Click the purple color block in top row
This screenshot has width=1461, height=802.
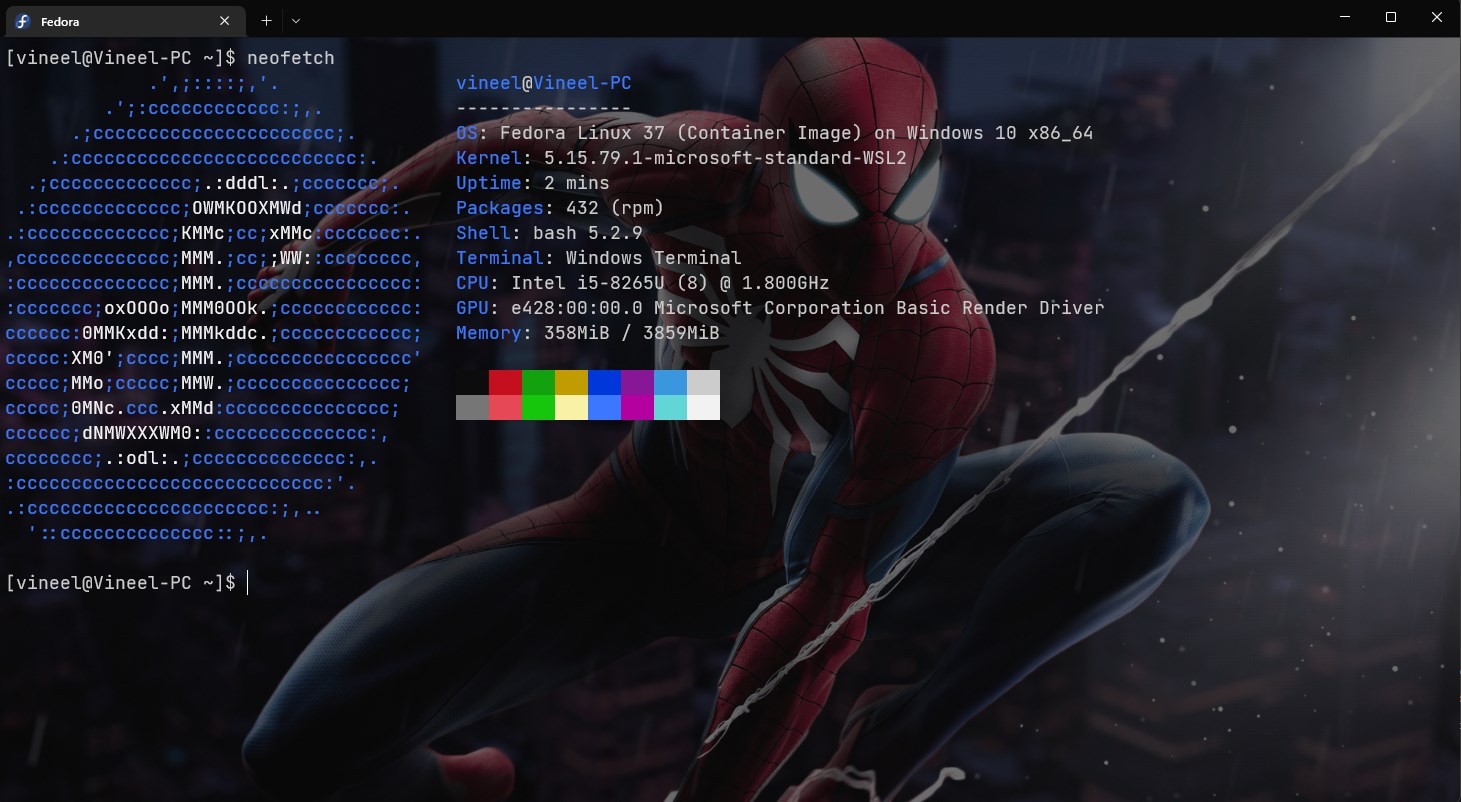pyautogui.click(x=637, y=382)
